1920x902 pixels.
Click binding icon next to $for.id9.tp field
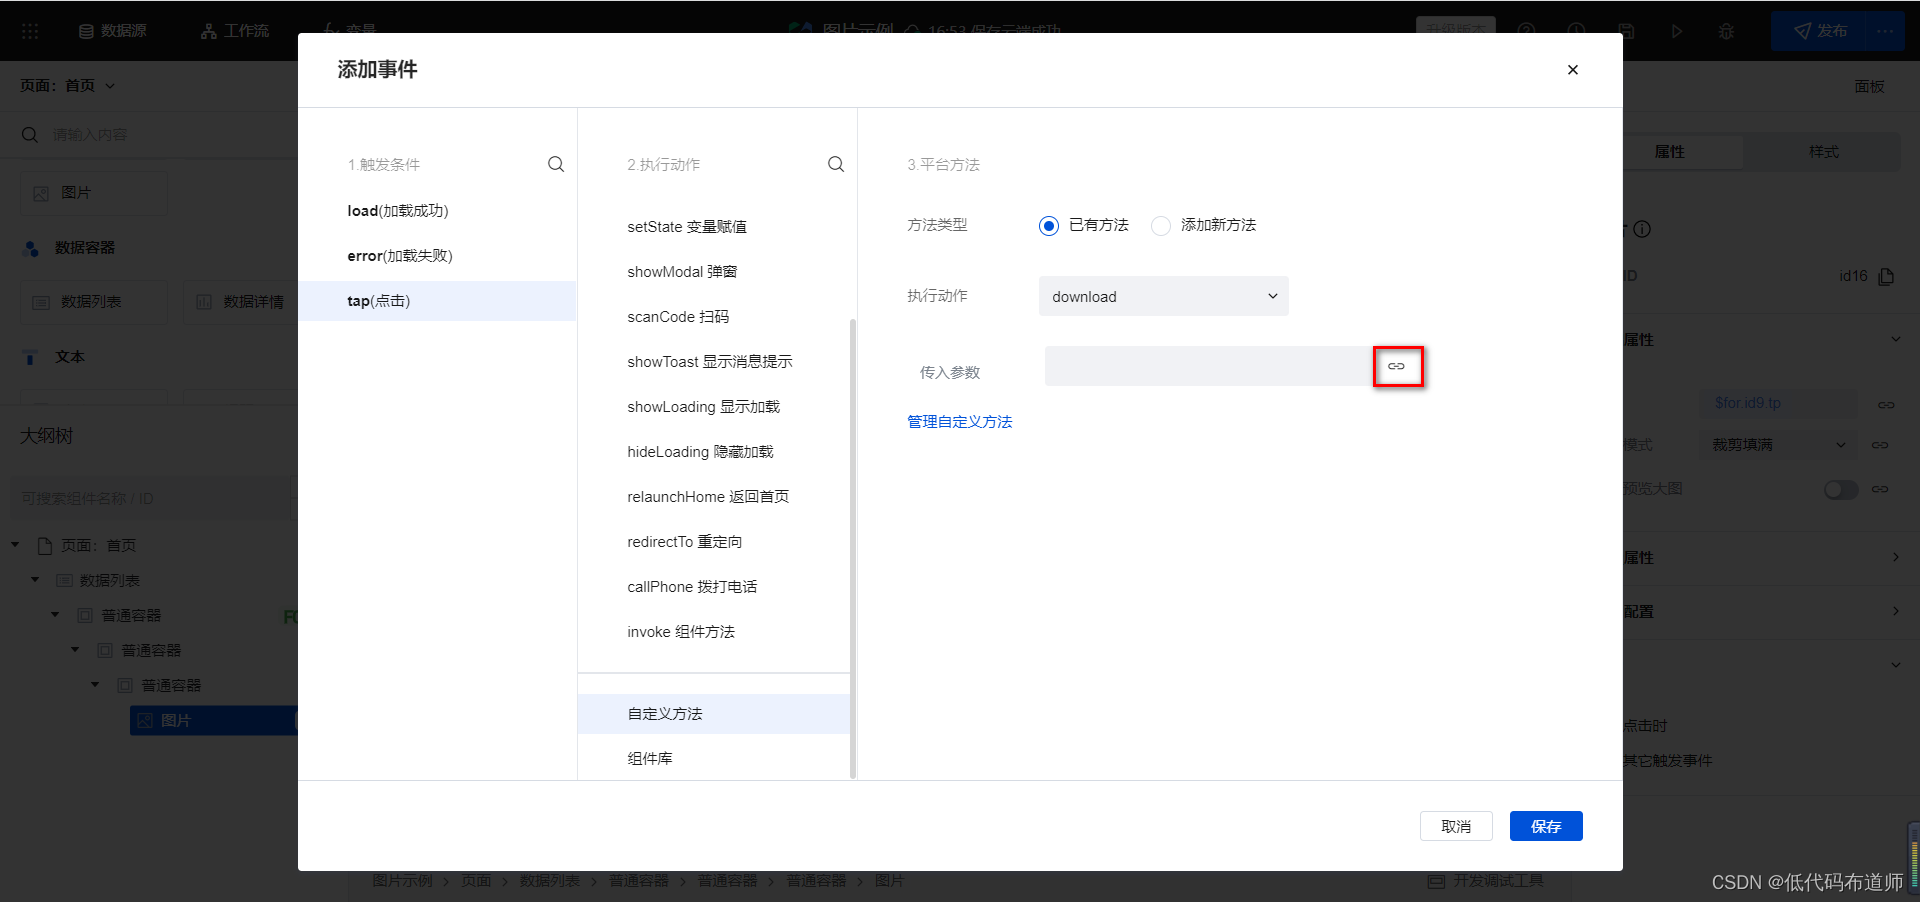pos(1886,404)
